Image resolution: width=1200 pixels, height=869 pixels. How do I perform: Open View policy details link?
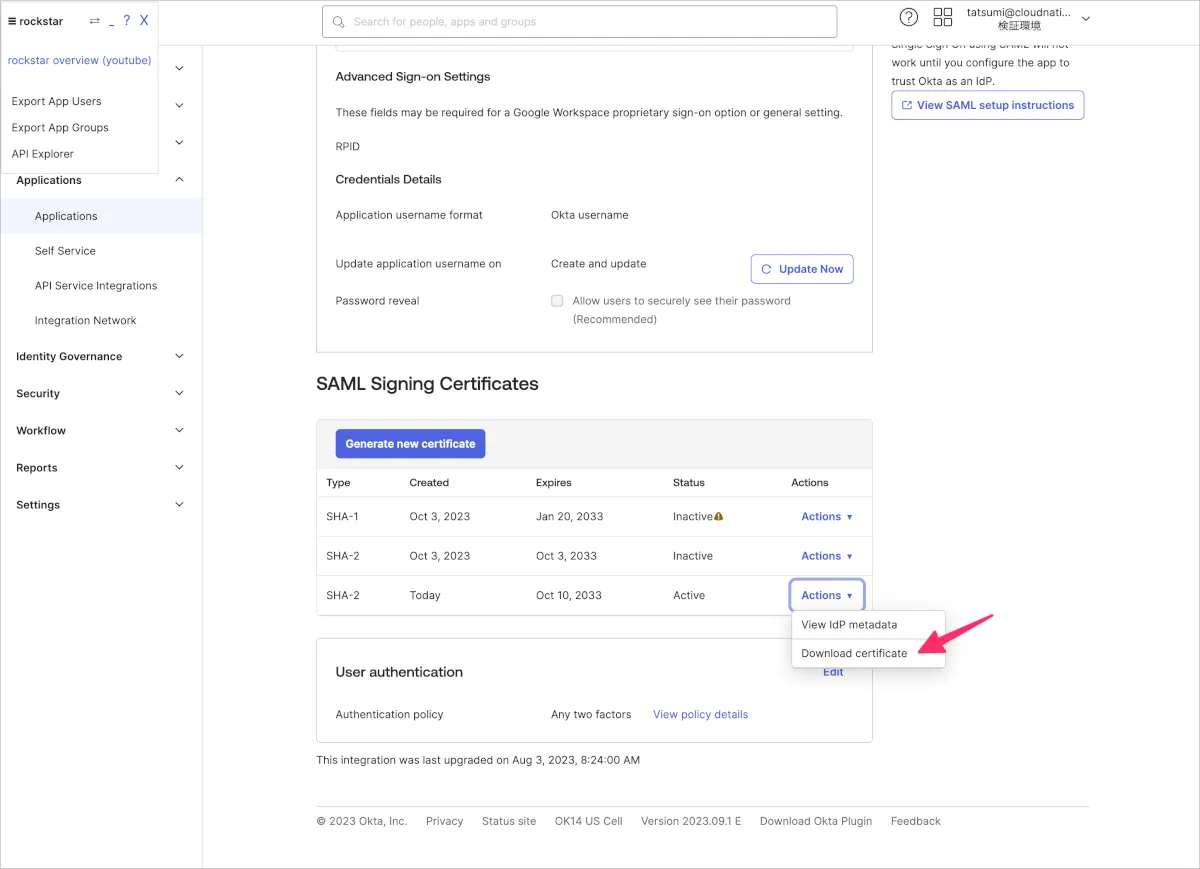pyautogui.click(x=700, y=715)
